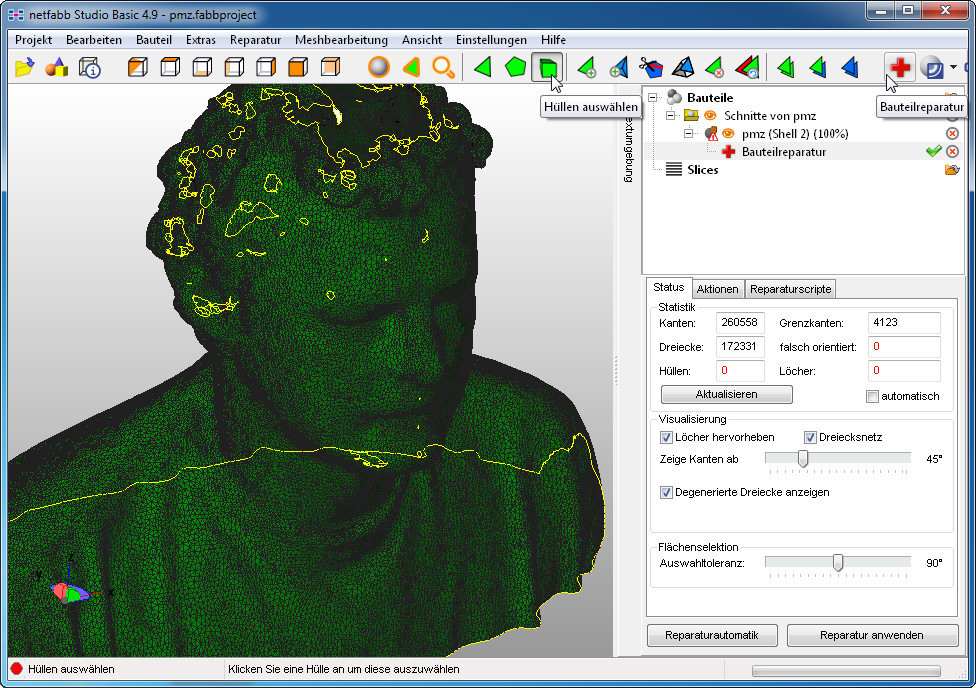Click the create primitive shapes toolbar icon
Screen dimensions: 976x688
[57, 67]
